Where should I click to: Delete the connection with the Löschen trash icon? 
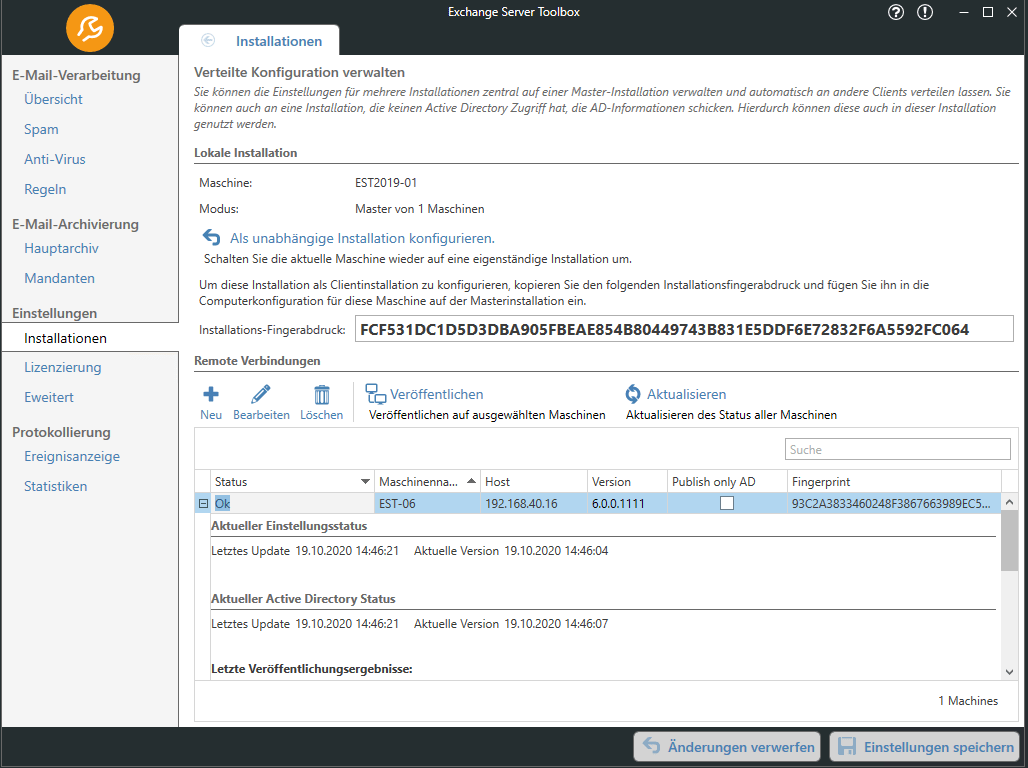click(x=321, y=403)
